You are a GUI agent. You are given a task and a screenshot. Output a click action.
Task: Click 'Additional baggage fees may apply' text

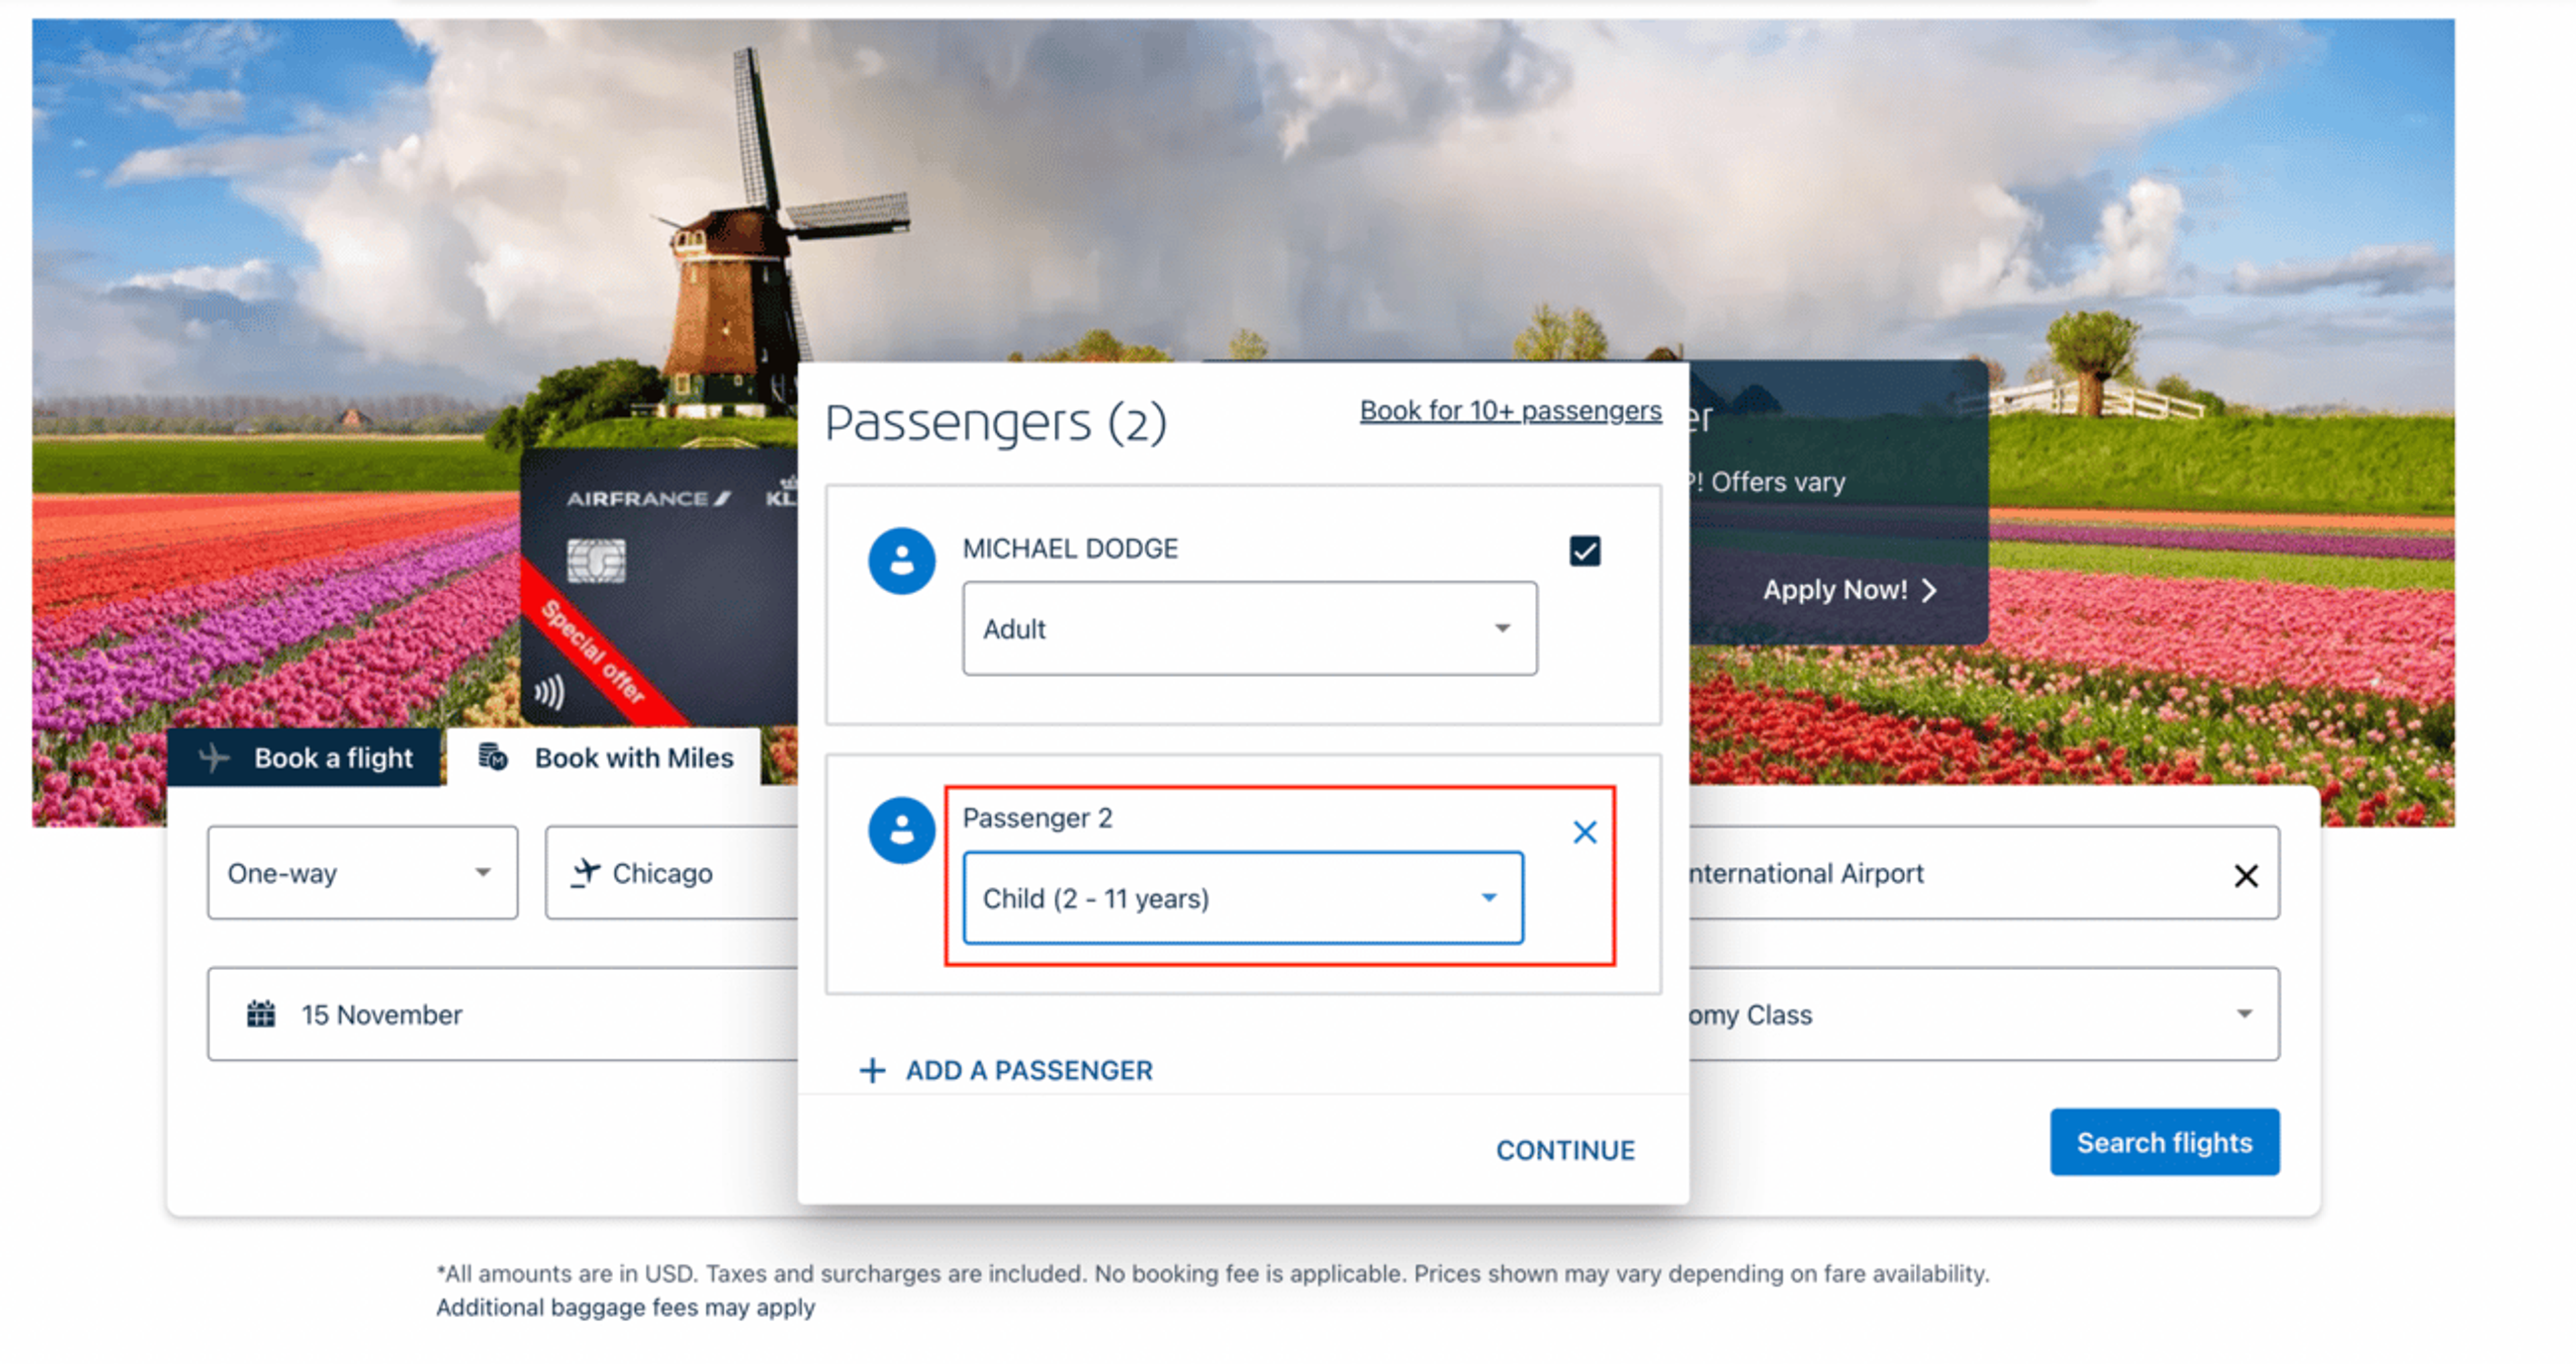pyautogui.click(x=625, y=1307)
